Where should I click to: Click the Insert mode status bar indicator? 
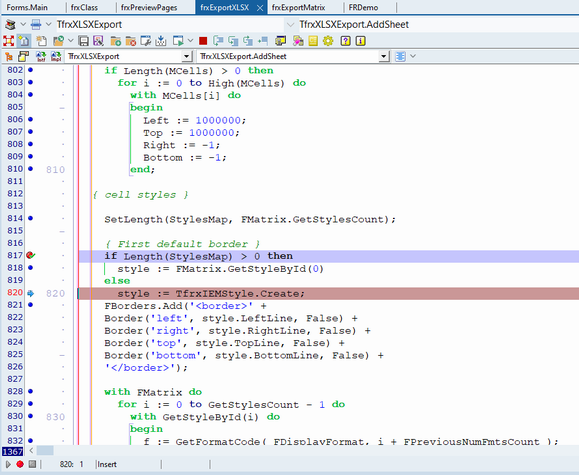[107, 464]
